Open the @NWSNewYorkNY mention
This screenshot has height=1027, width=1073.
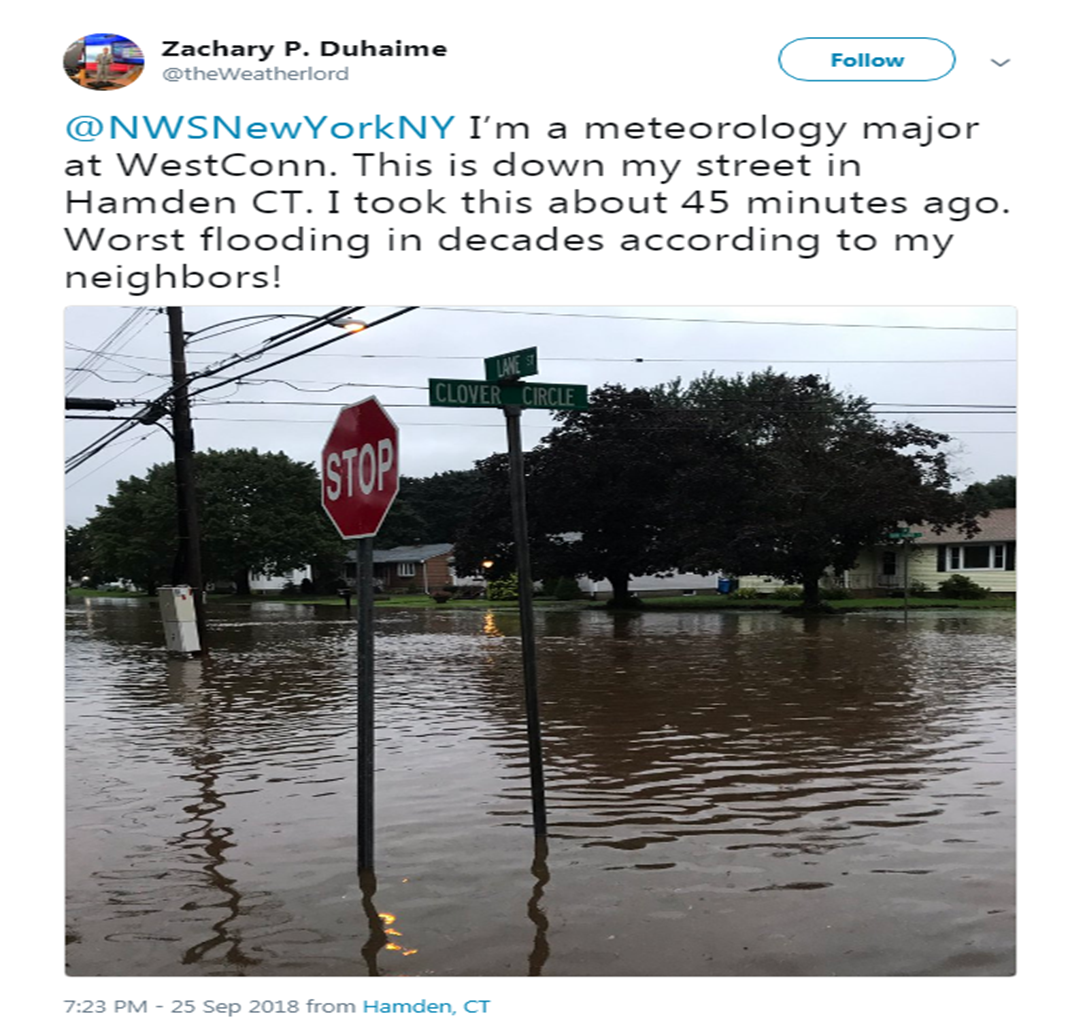pos(260,127)
